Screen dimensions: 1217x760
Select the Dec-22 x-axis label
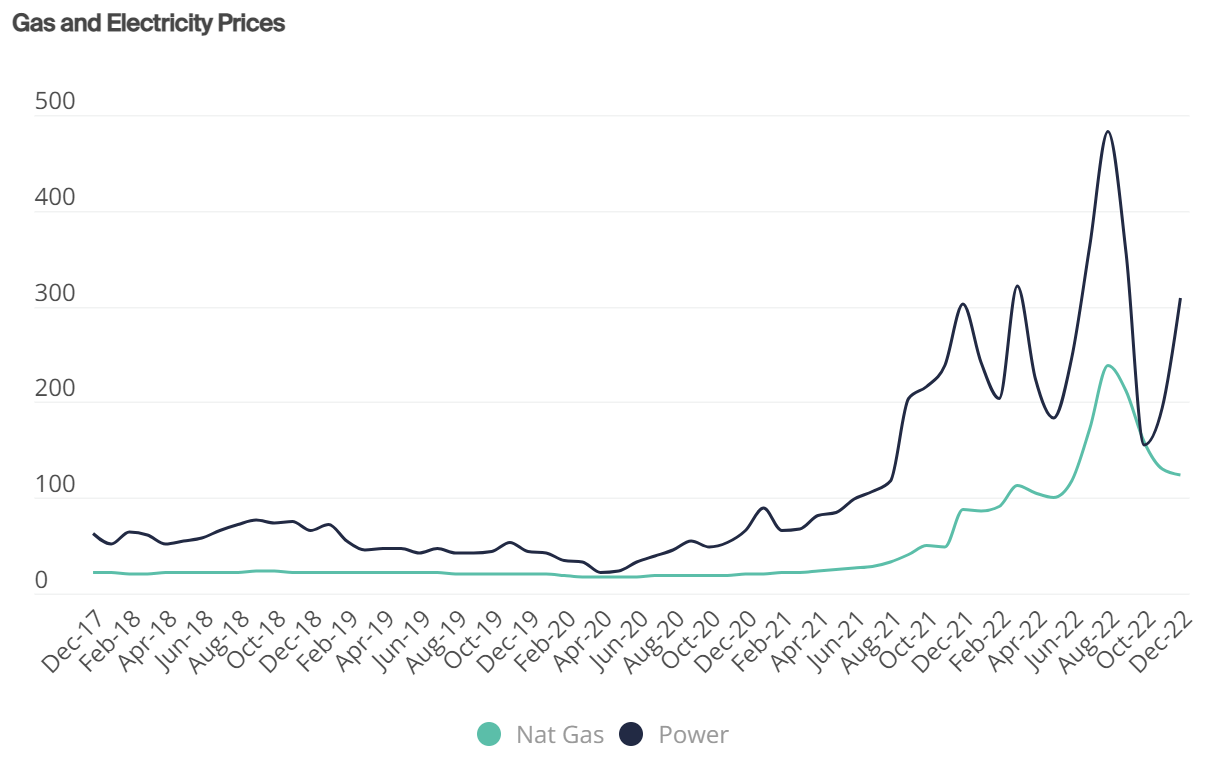point(1162,635)
